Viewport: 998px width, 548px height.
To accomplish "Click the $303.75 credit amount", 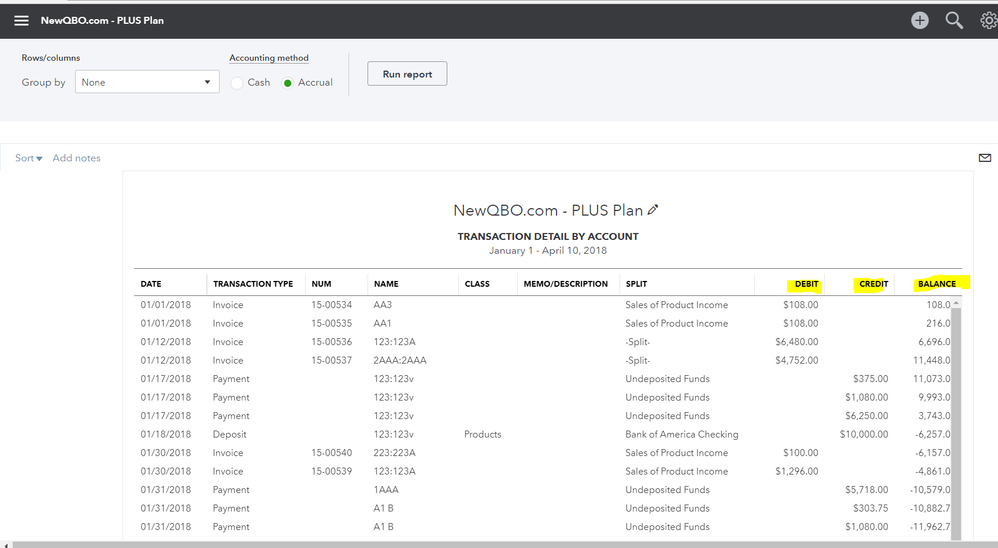I will (x=871, y=508).
